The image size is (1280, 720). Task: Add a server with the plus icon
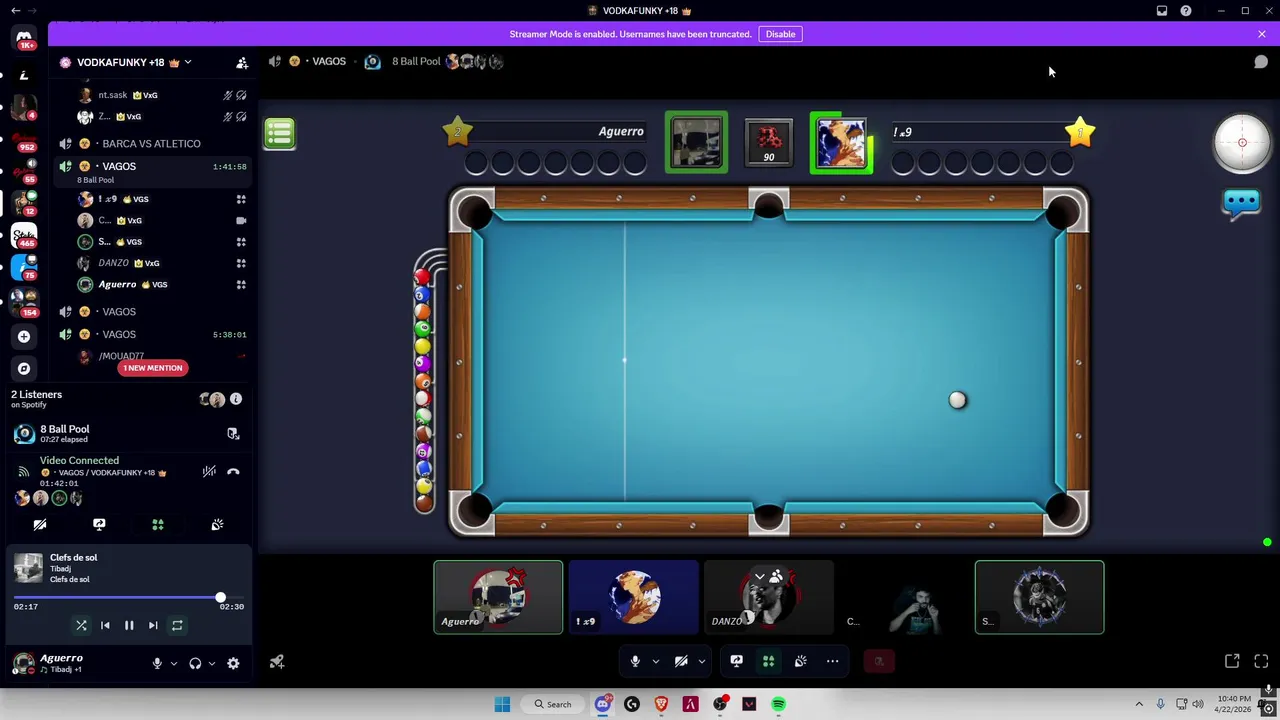click(24, 337)
